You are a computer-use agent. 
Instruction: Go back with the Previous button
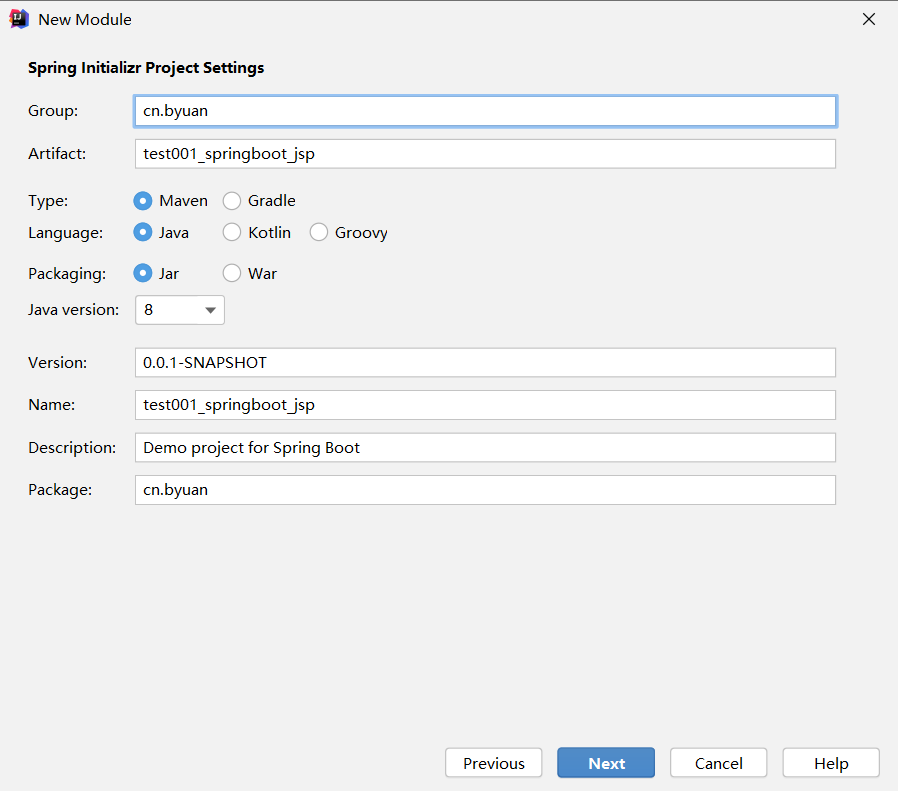click(x=494, y=763)
